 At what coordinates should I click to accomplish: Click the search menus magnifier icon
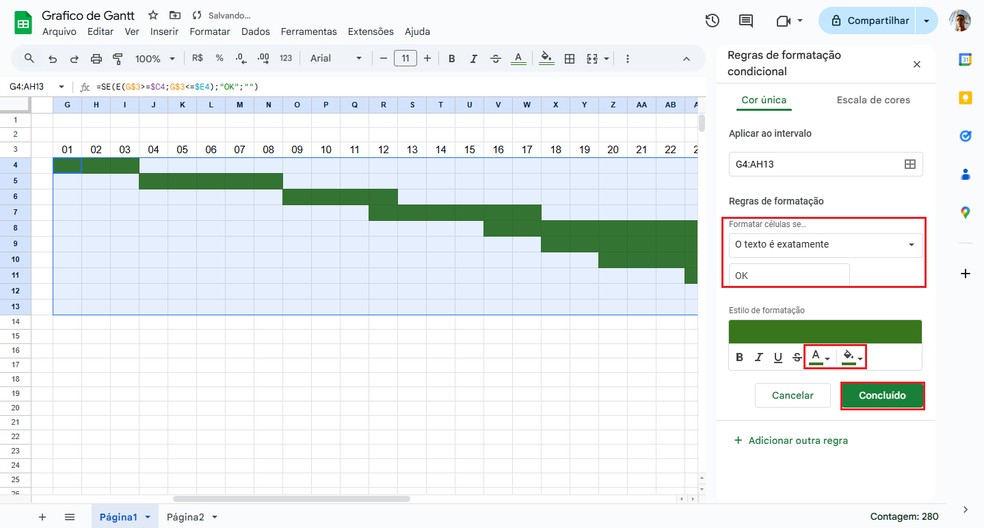point(29,58)
